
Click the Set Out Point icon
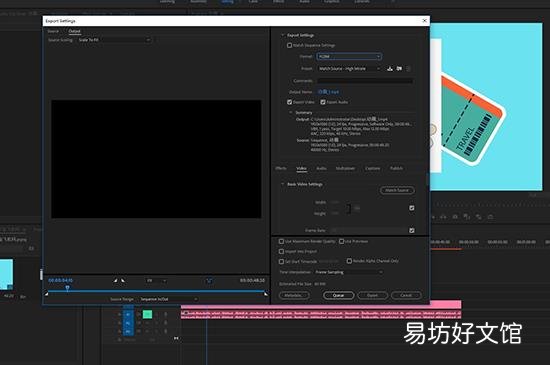(x=123, y=280)
